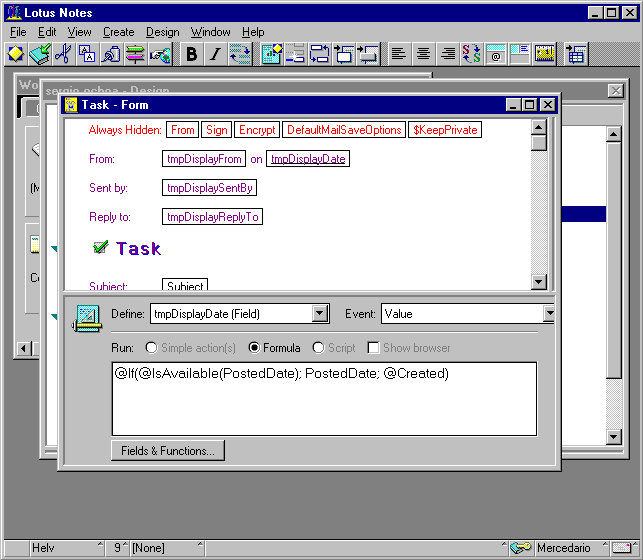Center text using the toolbar icon

(x=423, y=54)
